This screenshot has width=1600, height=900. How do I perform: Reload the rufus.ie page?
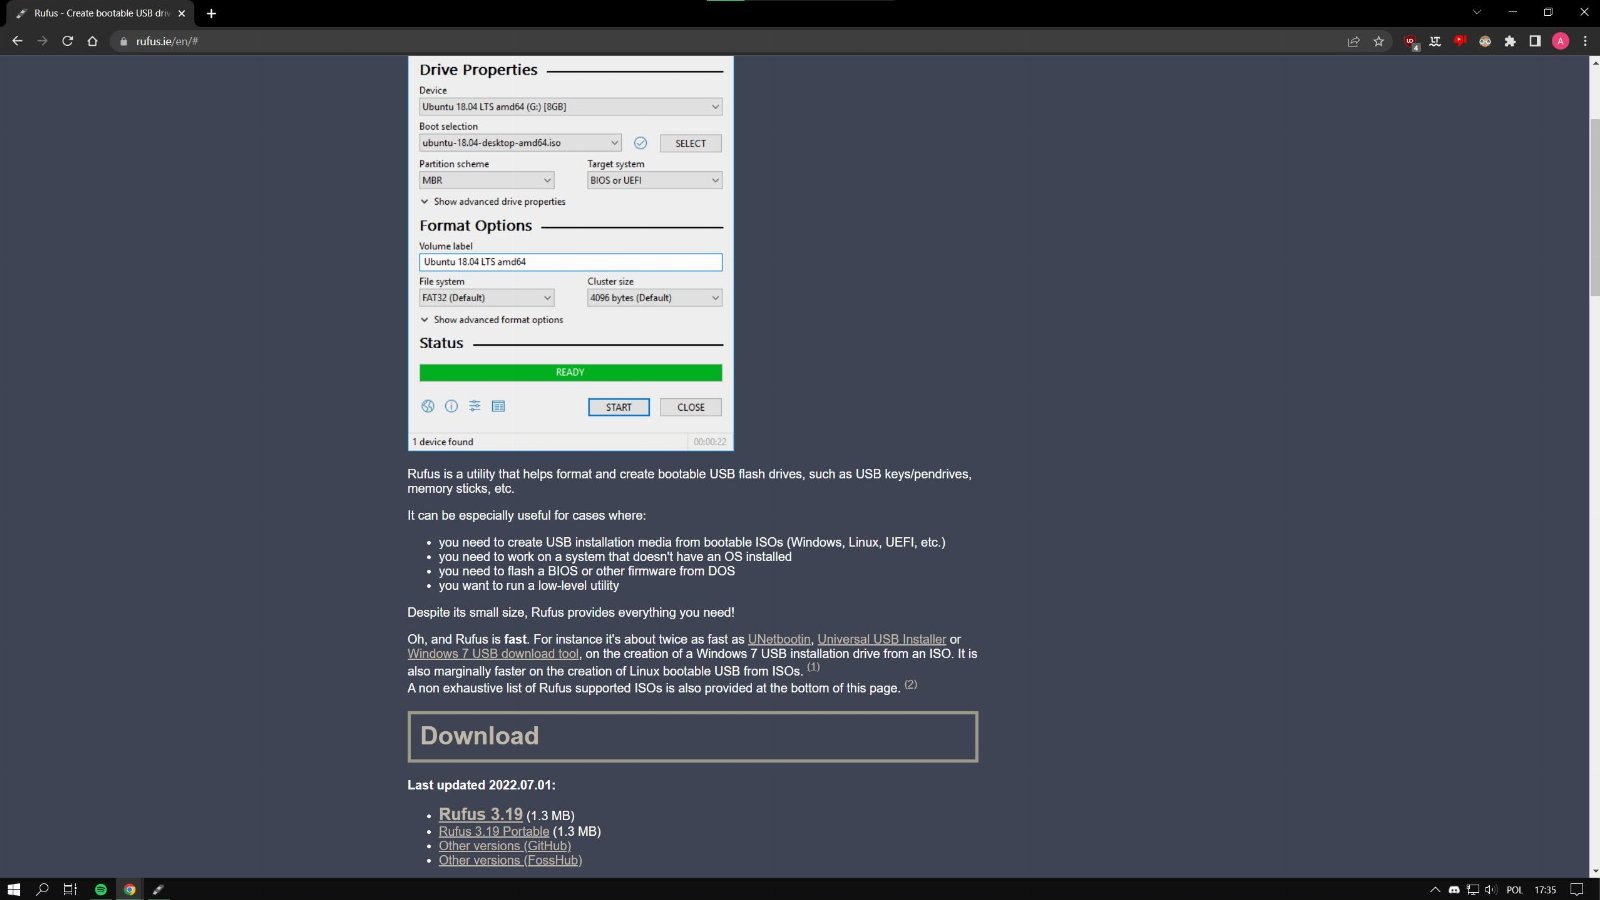click(x=67, y=41)
